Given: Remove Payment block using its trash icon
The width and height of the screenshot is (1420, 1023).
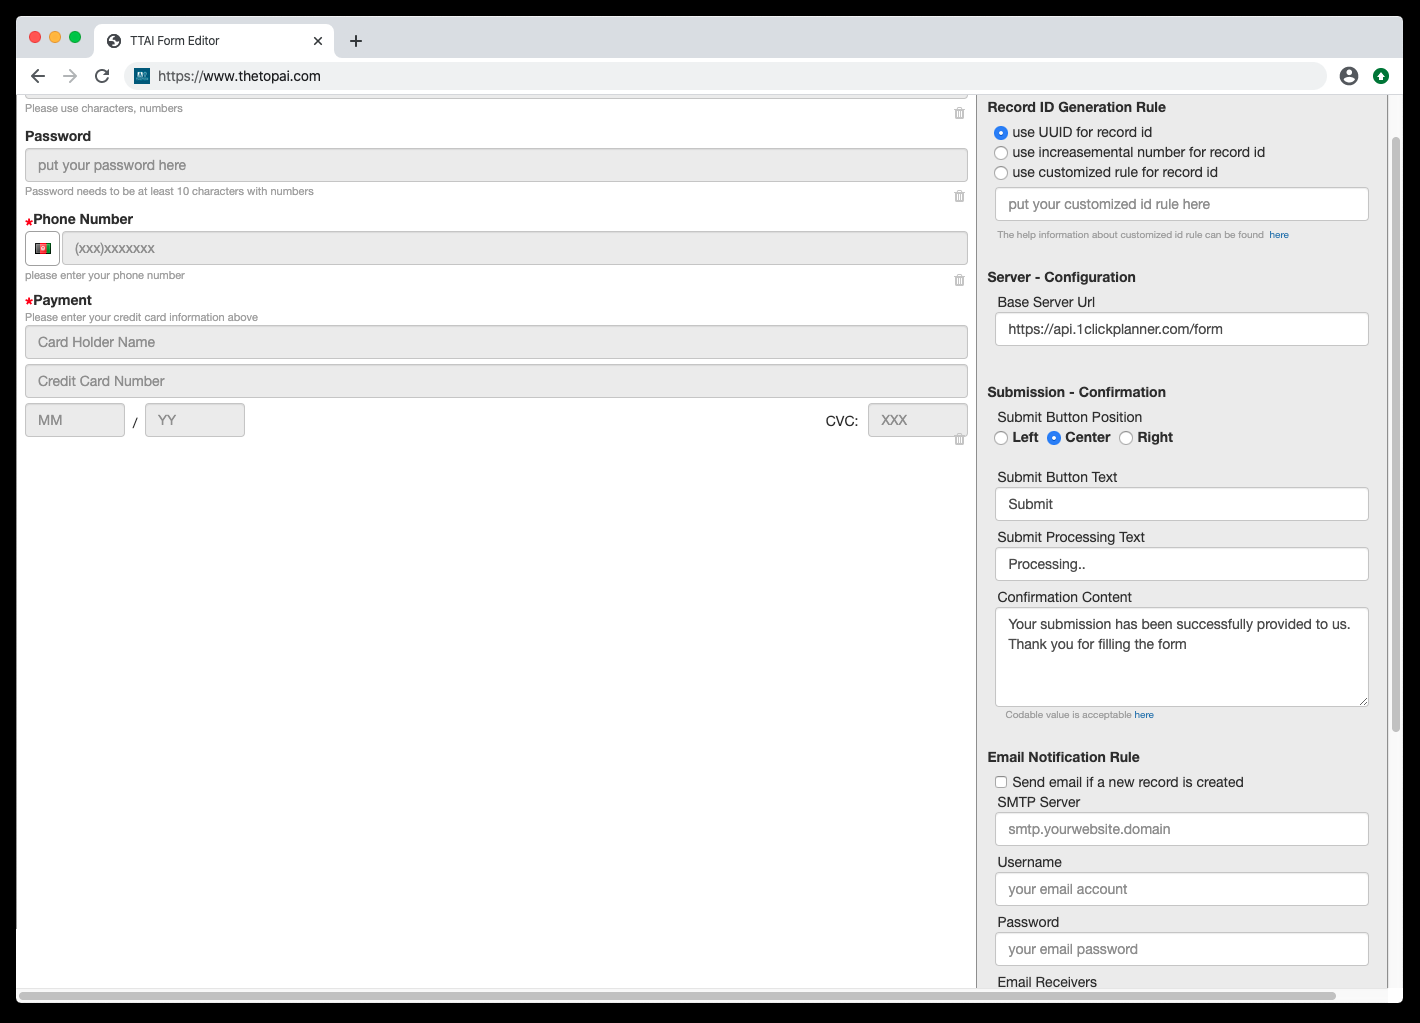Looking at the screenshot, I should pos(959,439).
